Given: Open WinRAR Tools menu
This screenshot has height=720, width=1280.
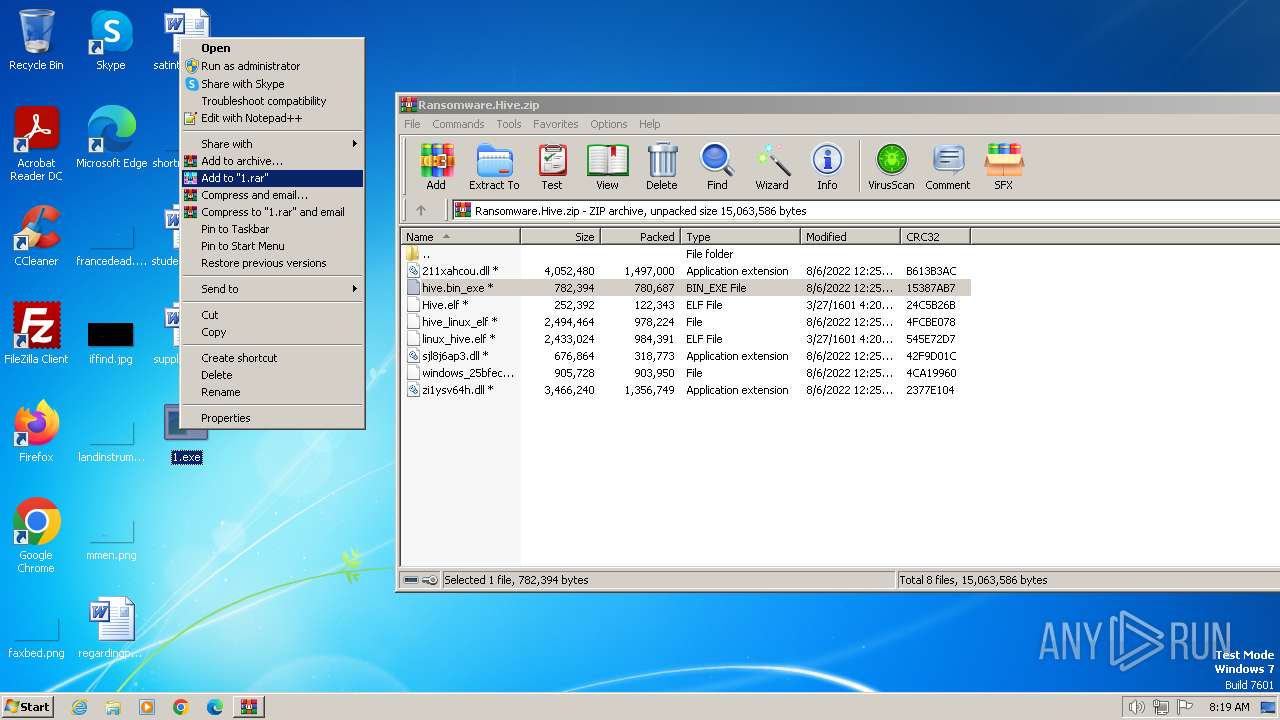Looking at the screenshot, I should coord(509,124).
